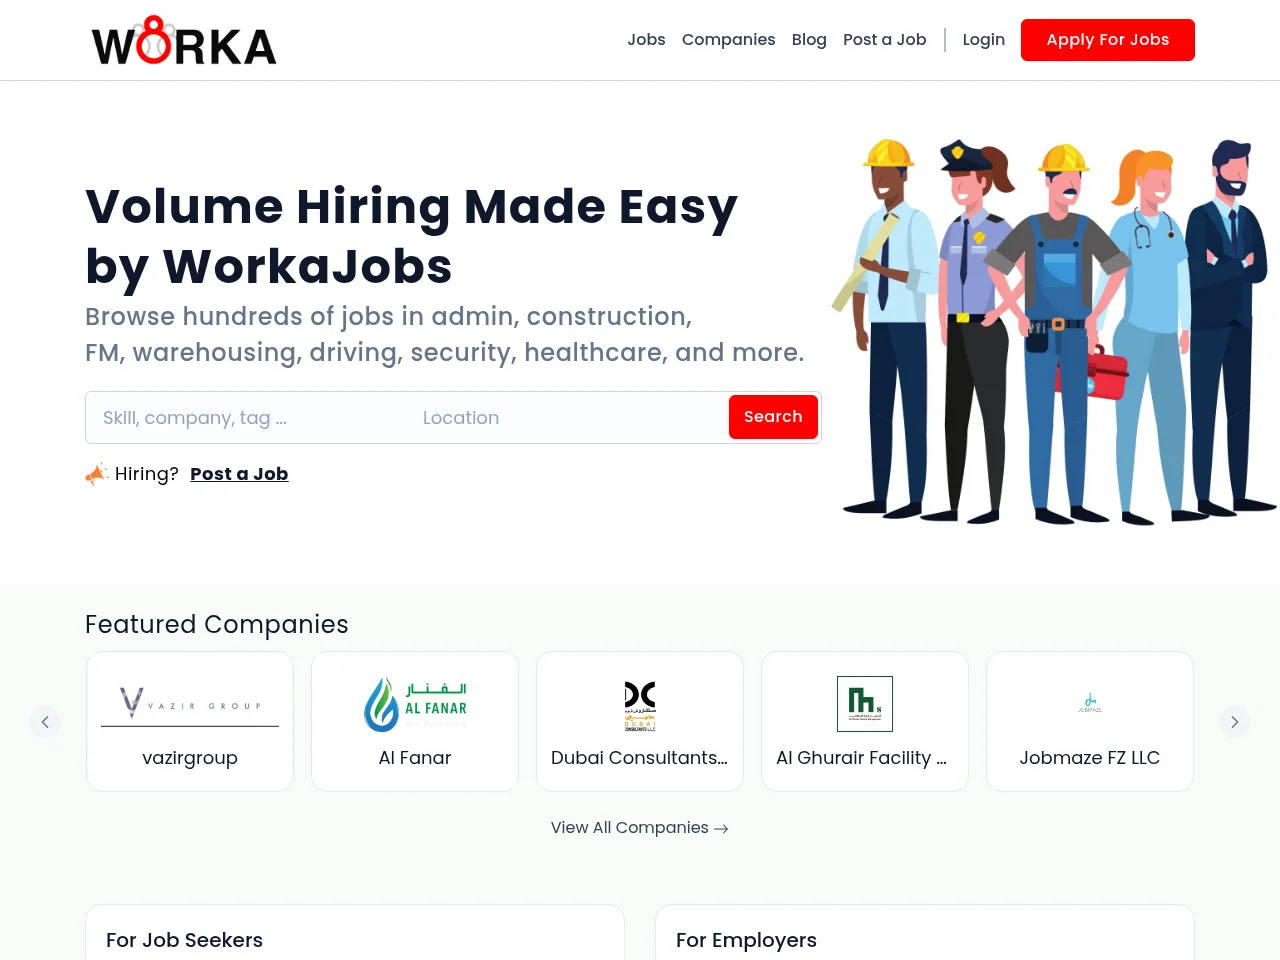Image resolution: width=1280 pixels, height=960 pixels.
Task: Click the red Search button
Action: pyautogui.click(x=773, y=417)
